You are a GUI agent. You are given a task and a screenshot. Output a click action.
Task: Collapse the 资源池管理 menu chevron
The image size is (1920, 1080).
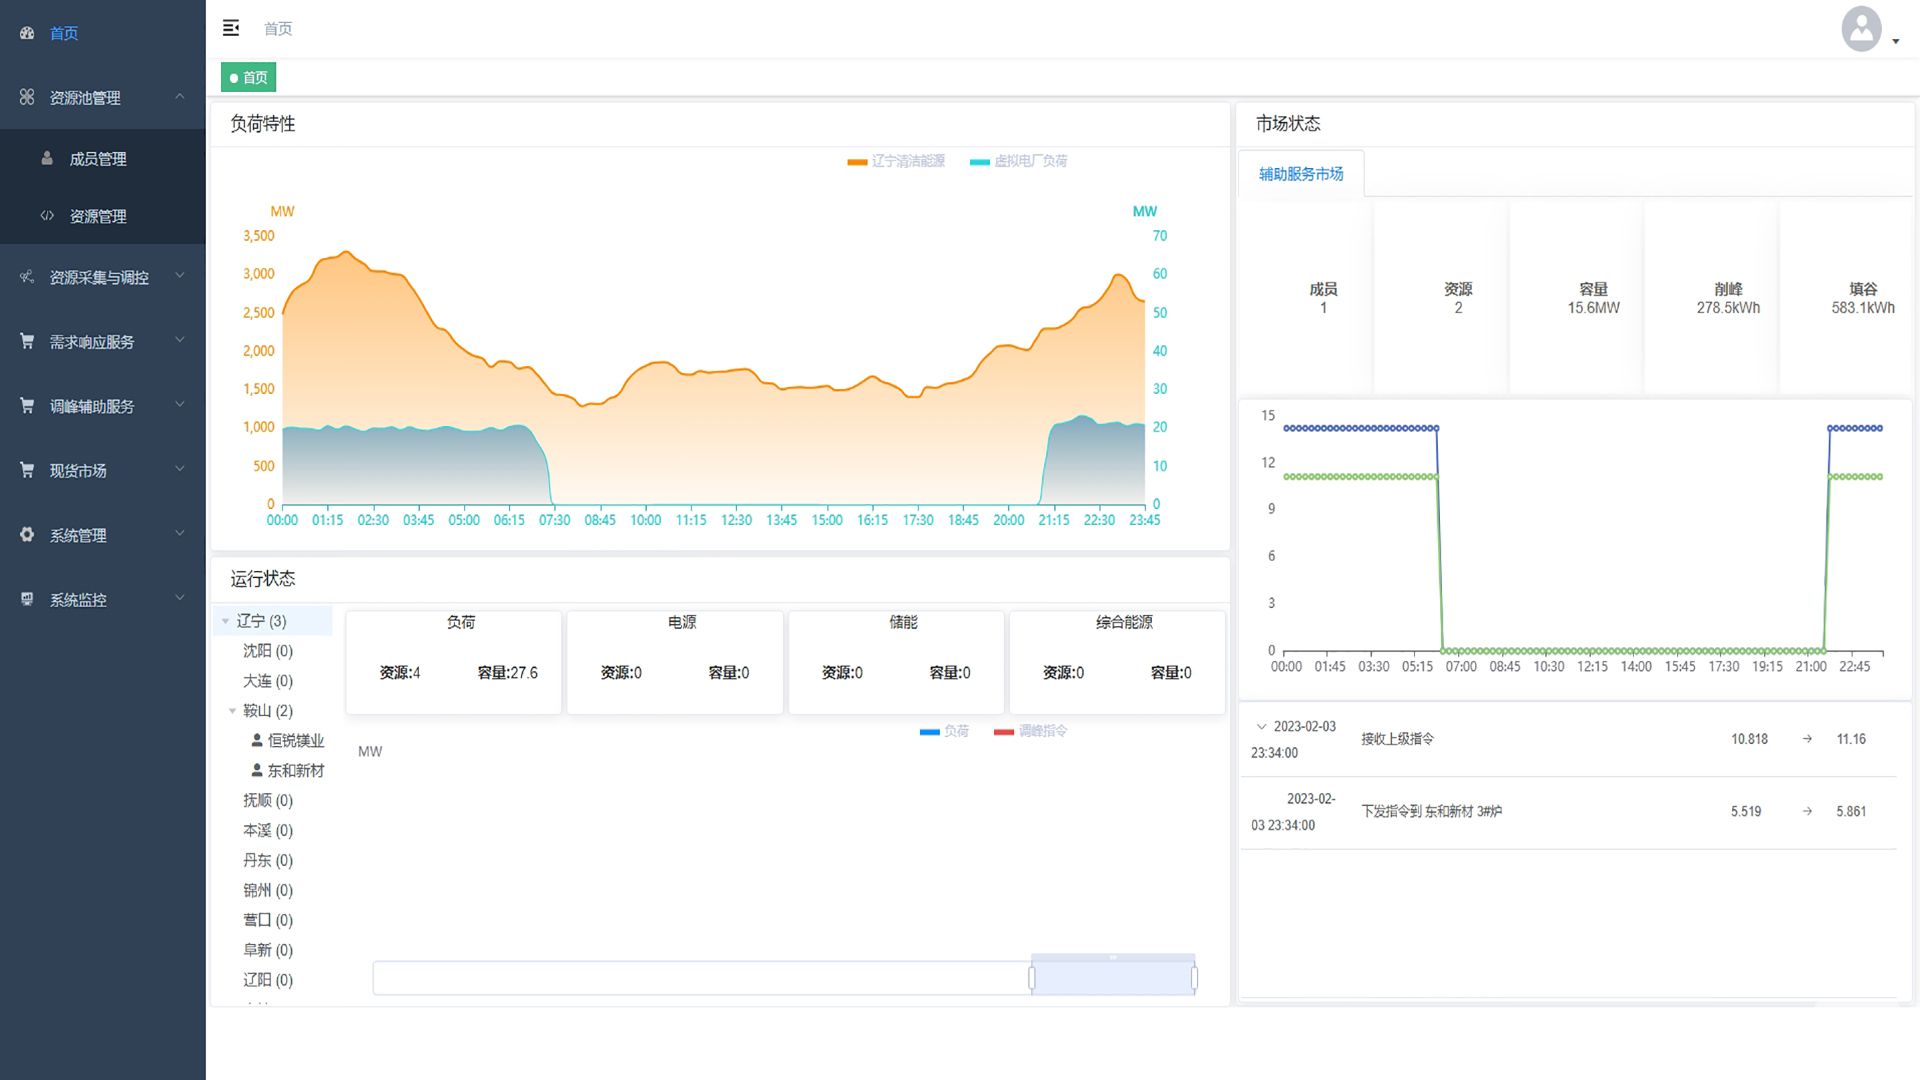click(180, 96)
